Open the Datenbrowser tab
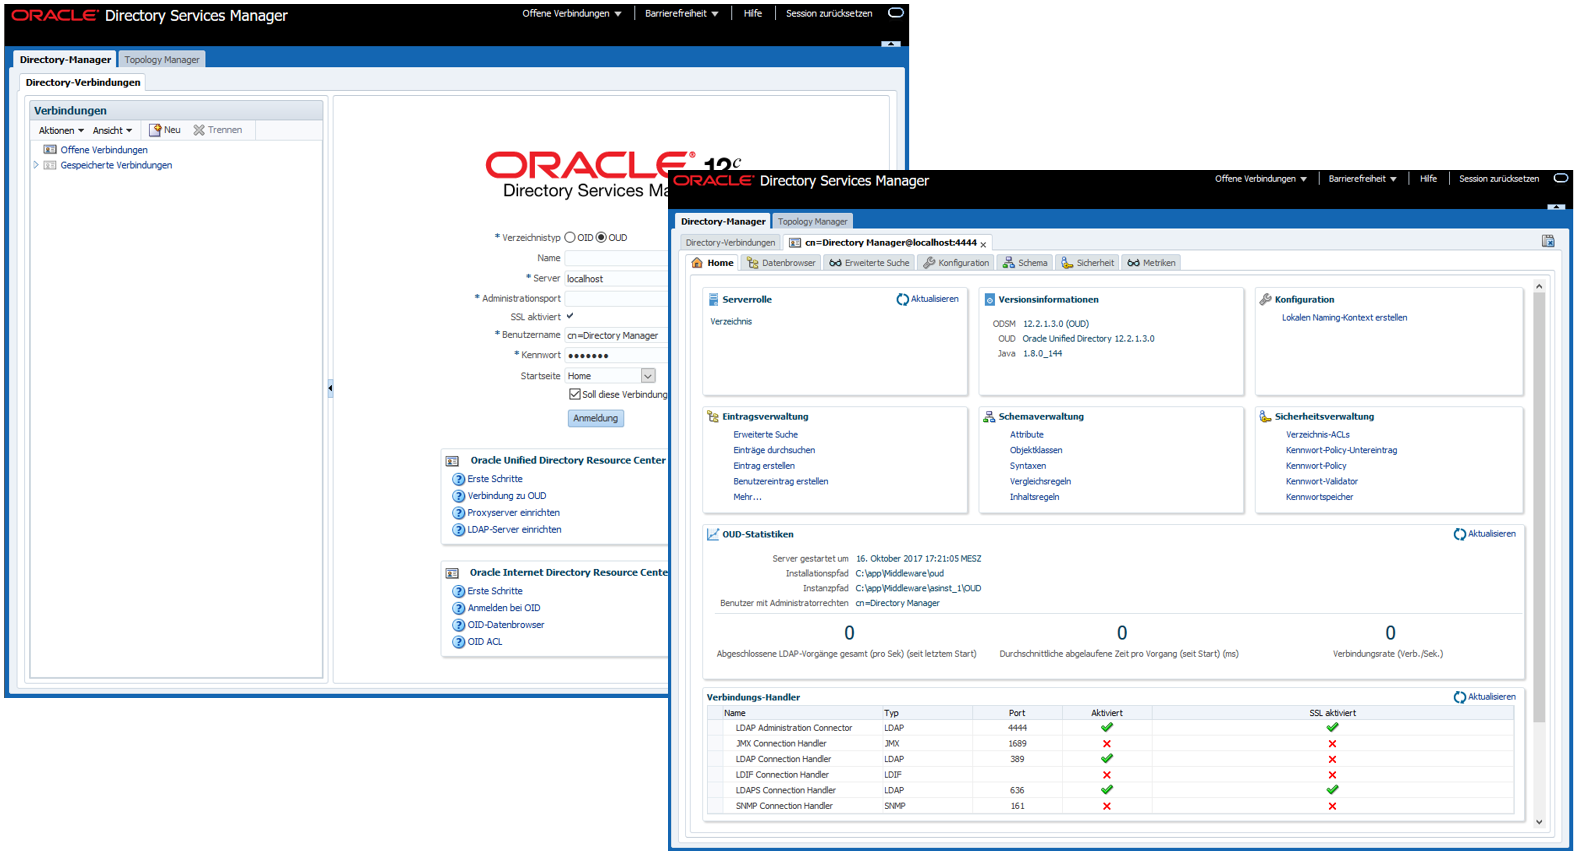This screenshot has height=857, width=1577. pyautogui.click(x=781, y=263)
